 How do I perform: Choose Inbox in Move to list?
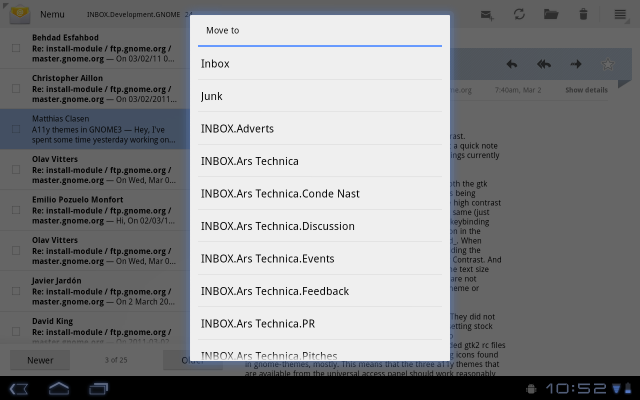(x=320, y=64)
